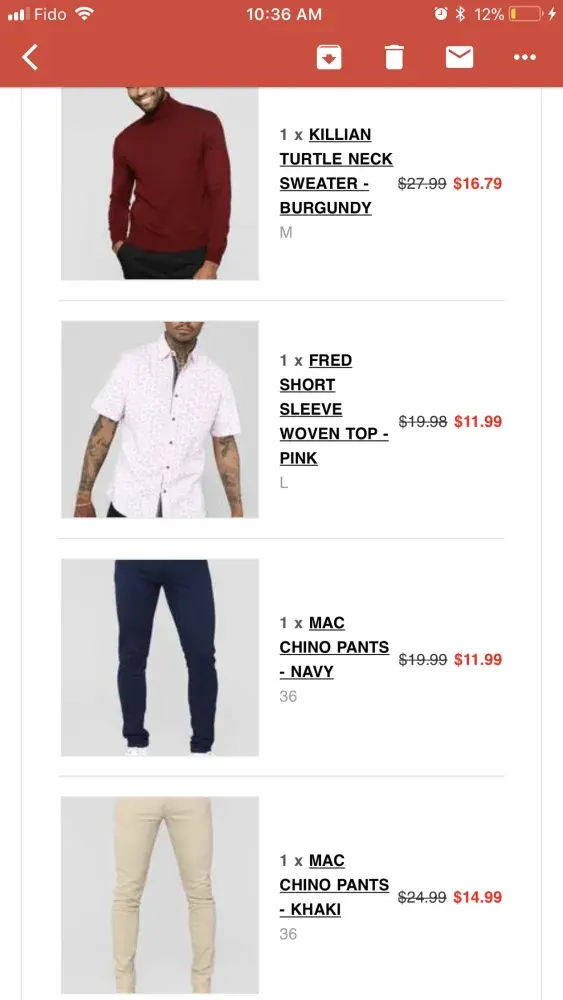The height and width of the screenshot is (1000, 563).
Task: Tap the $16.79 sale price
Action: point(478,184)
